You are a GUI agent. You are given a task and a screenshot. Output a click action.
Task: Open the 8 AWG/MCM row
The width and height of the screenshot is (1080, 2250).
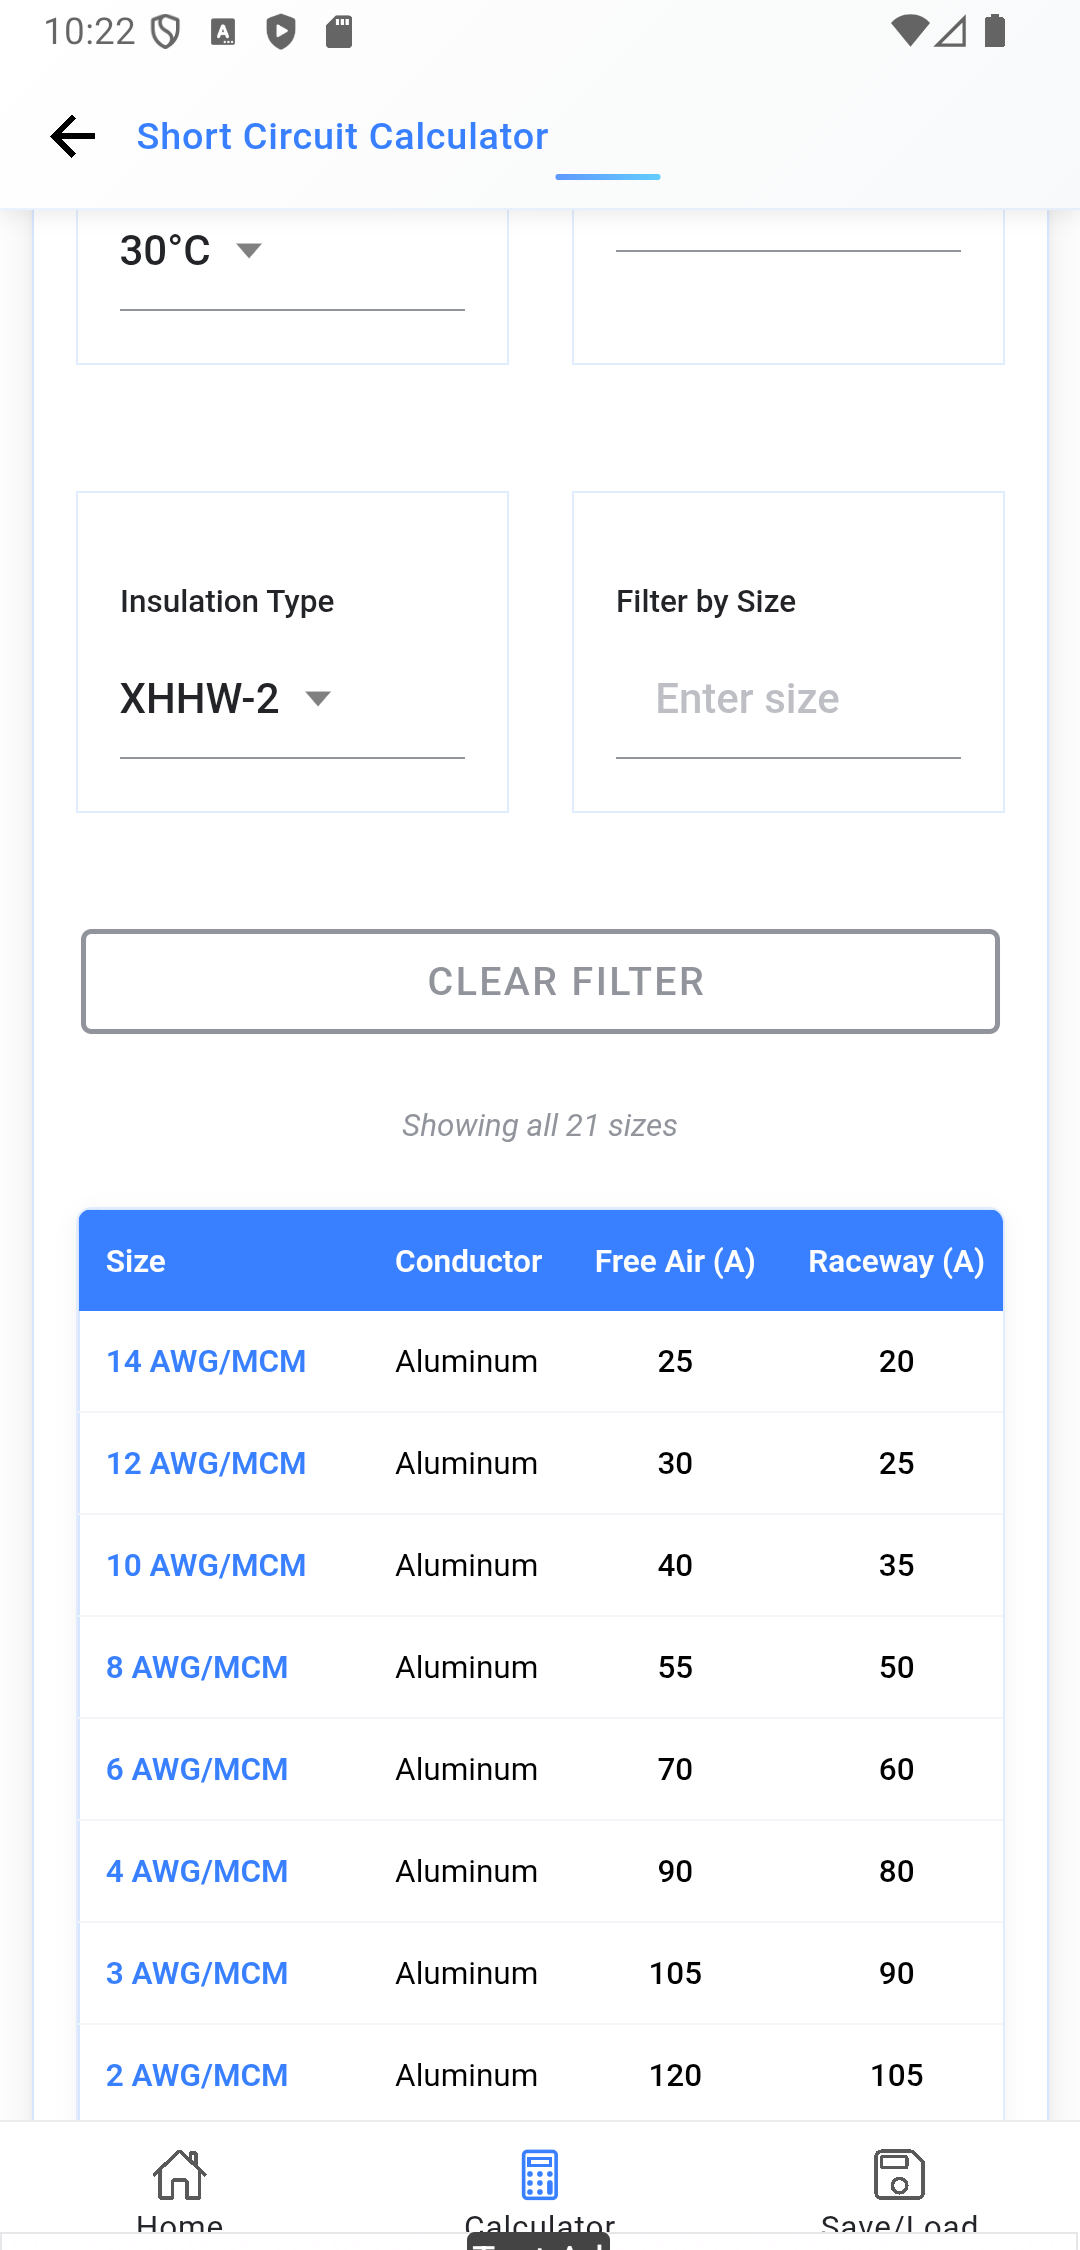(541, 1667)
